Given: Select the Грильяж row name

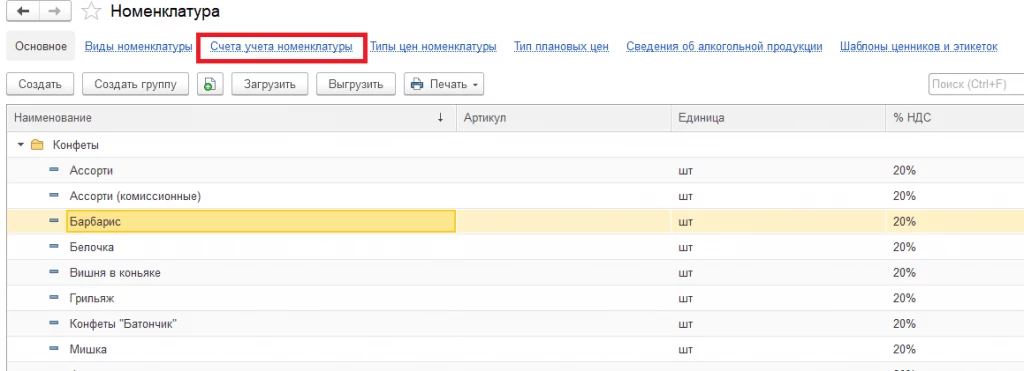Looking at the screenshot, I should point(92,298).
